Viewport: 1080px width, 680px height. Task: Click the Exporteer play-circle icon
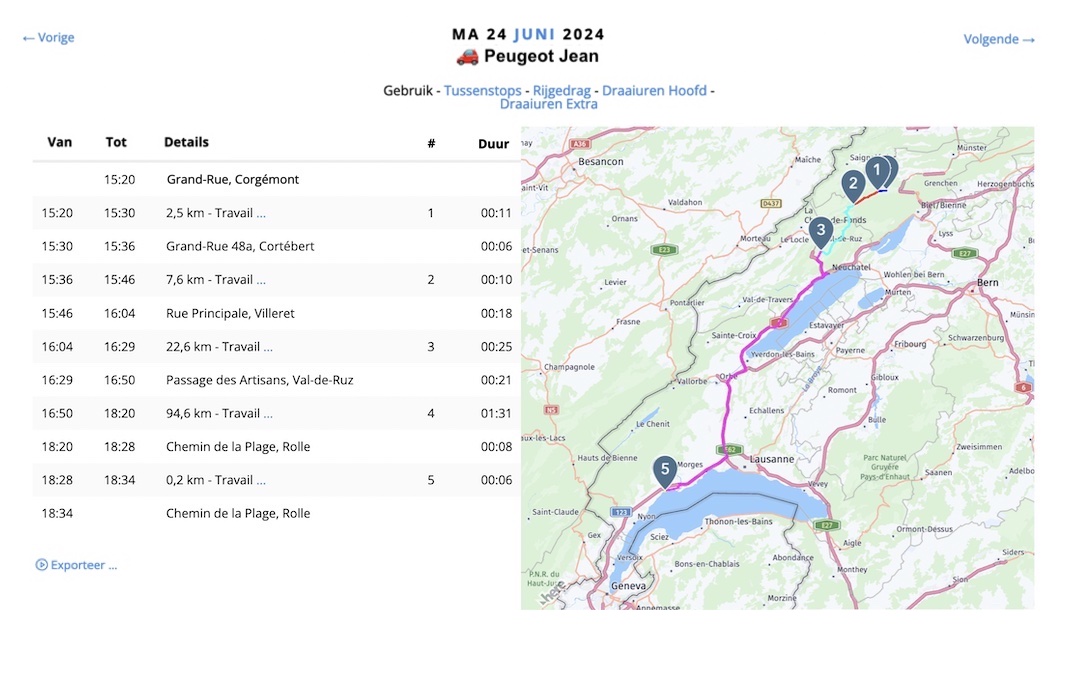click(x=41, y=565)
